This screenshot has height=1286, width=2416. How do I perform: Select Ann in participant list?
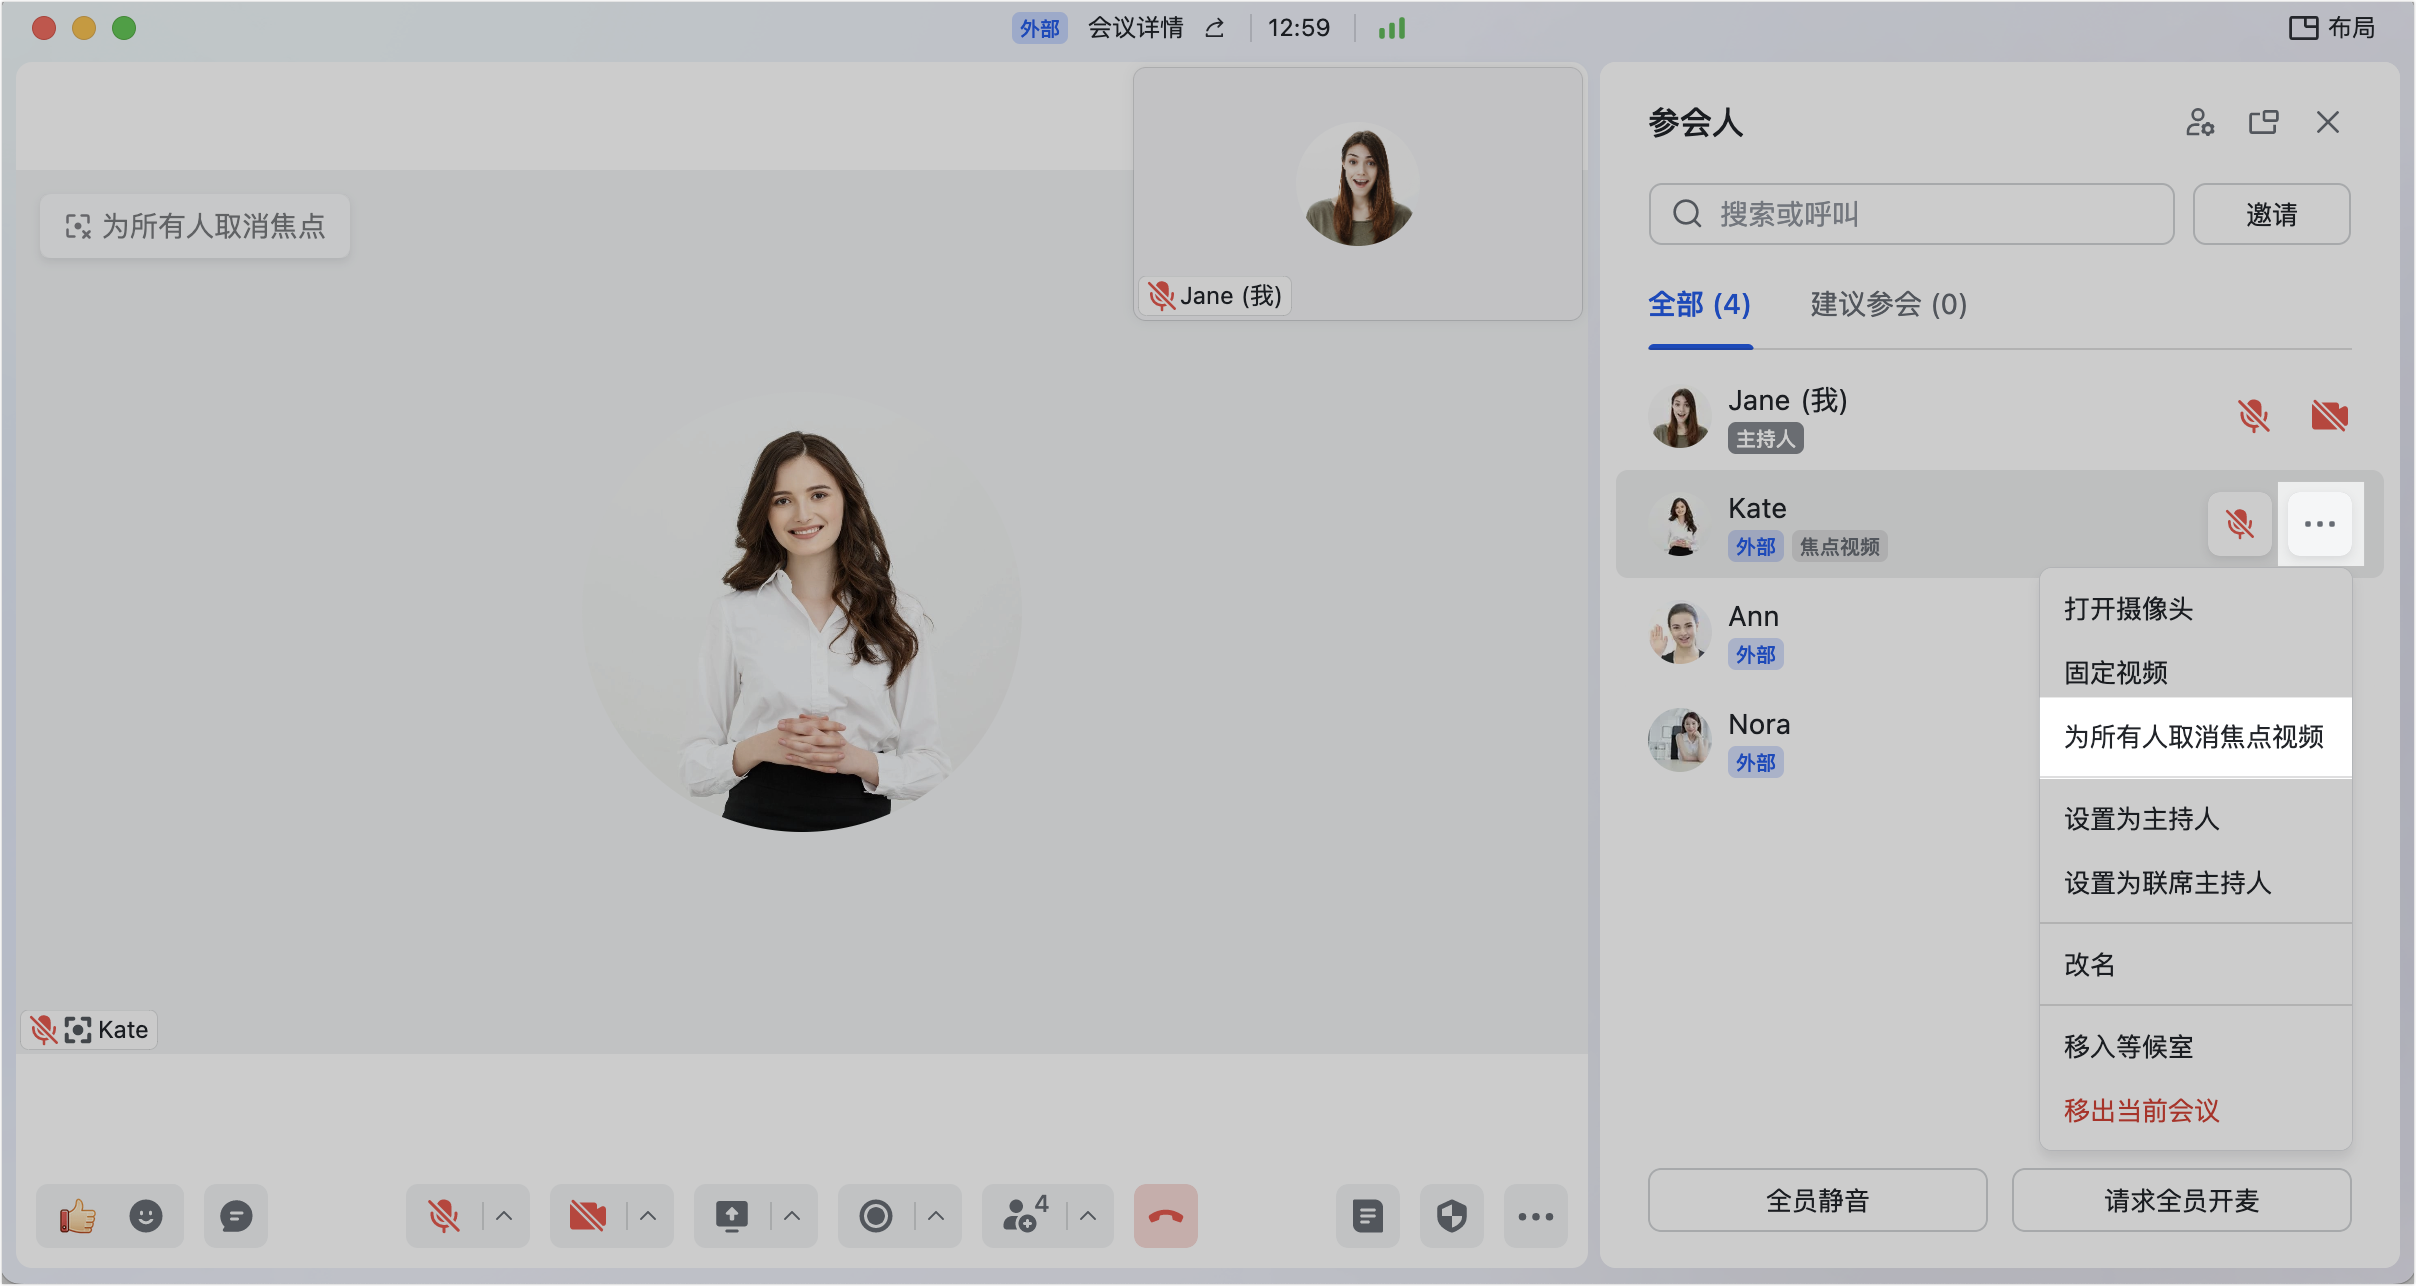(x=1830, y=632)
